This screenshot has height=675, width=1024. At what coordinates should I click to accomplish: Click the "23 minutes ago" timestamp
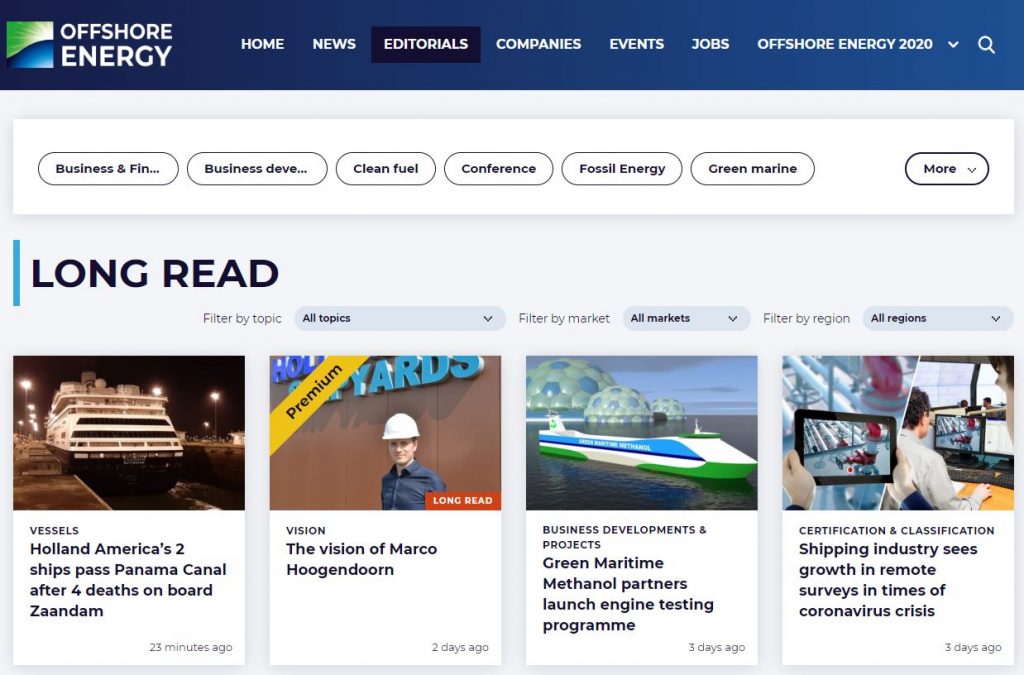pyautogui.click(x=191, y=647)
